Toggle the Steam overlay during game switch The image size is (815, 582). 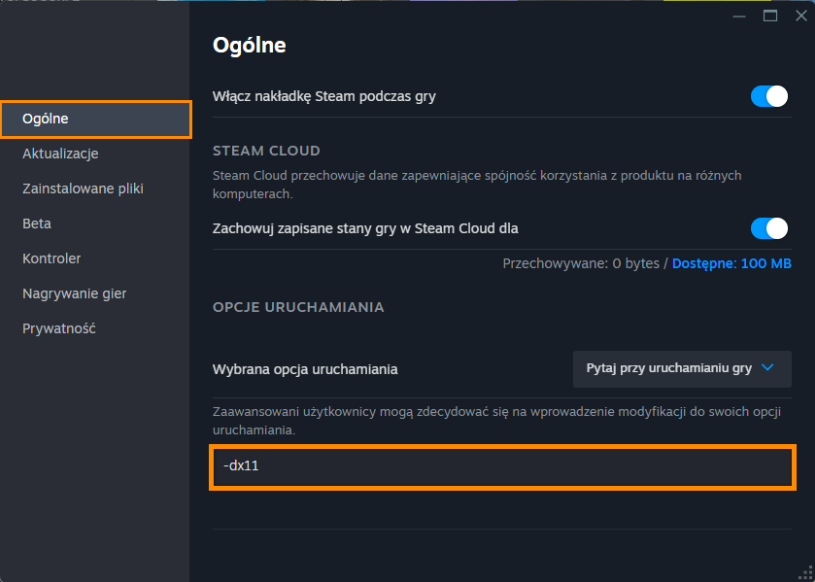[769, 97]
